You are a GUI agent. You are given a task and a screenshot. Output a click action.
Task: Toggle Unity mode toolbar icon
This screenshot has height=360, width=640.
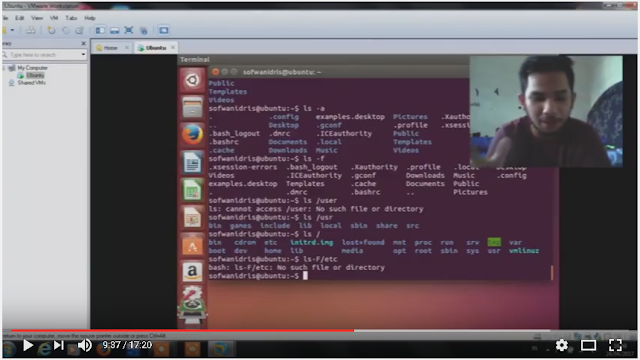(x=144, y=30)
